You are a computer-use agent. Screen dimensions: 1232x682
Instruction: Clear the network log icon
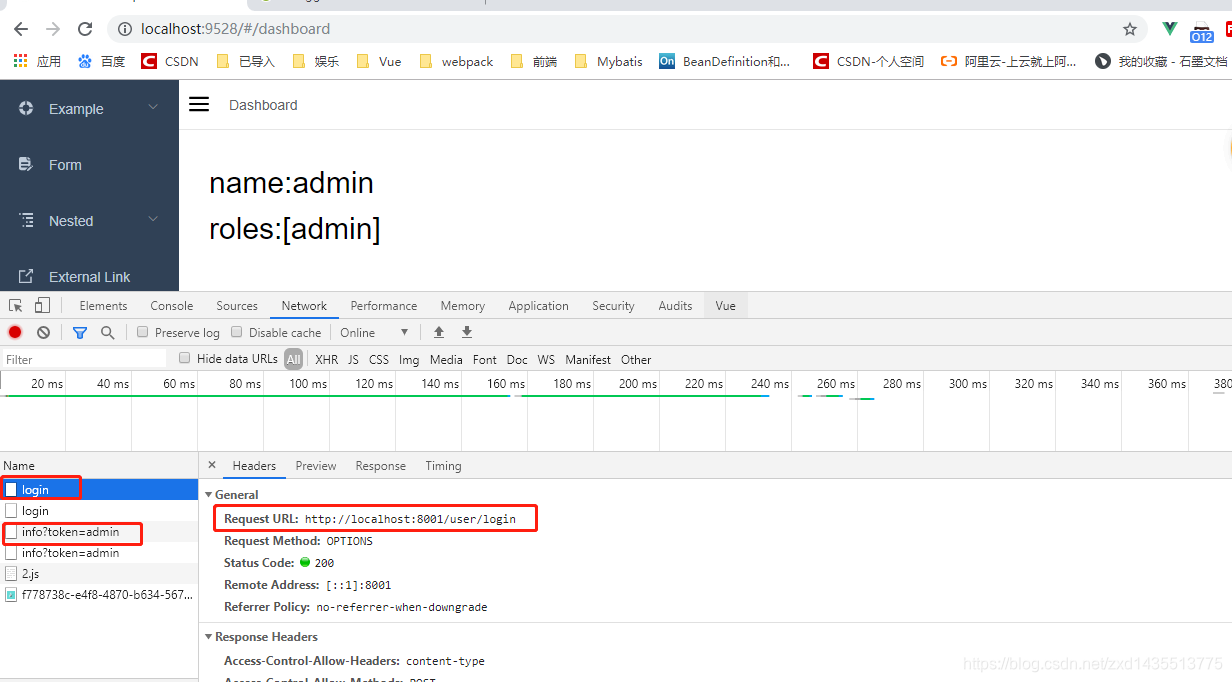(43, 332)
